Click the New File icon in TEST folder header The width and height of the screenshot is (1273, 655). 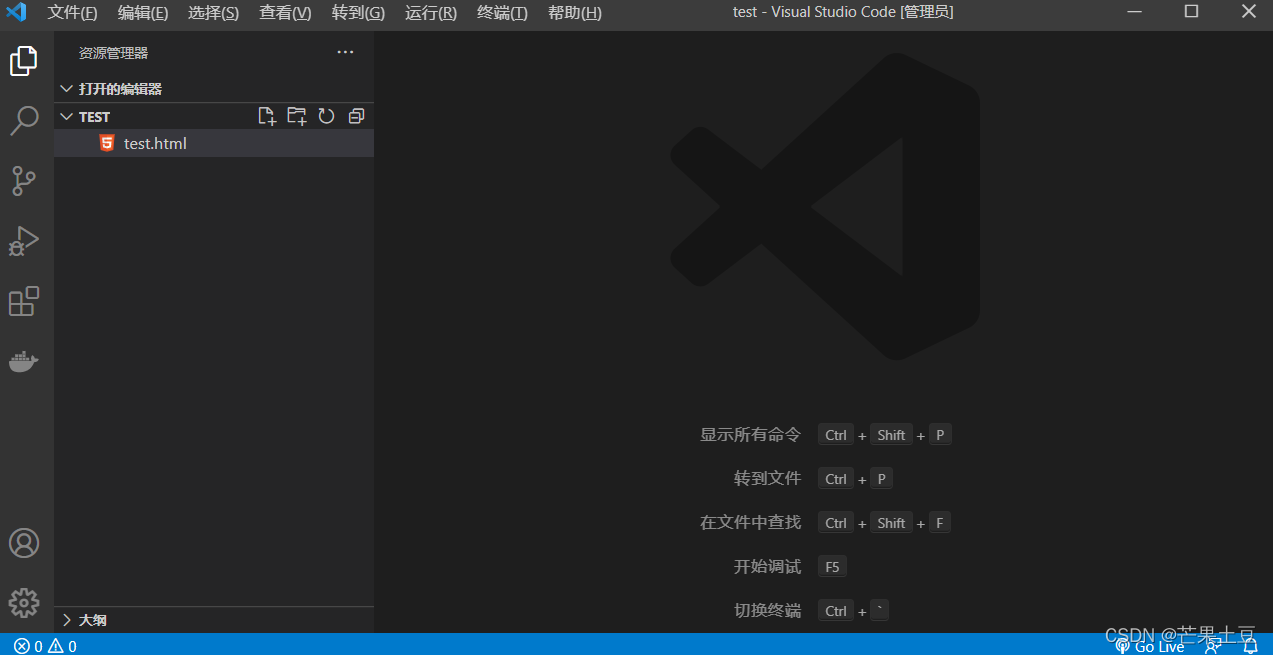pyautogui.click(x=267, y=116)
